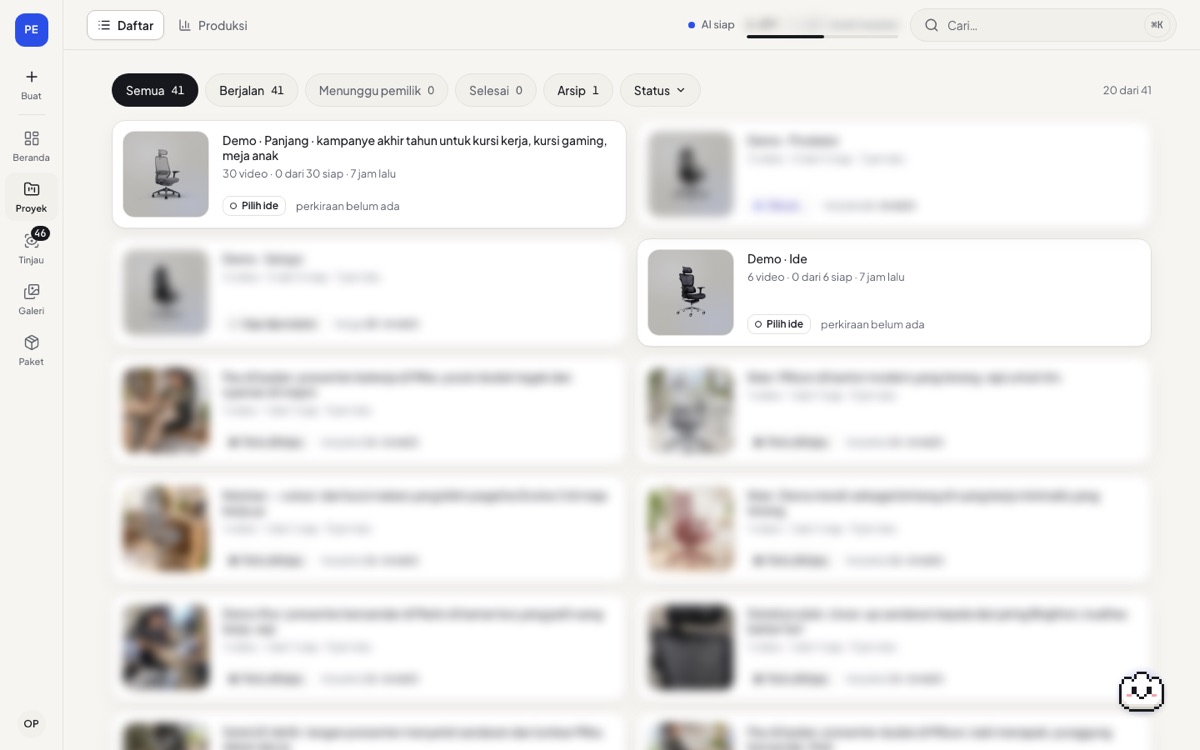Open the Paket sidebar item
Viewport: 1200px width, 750px height.
pos(31,350)
